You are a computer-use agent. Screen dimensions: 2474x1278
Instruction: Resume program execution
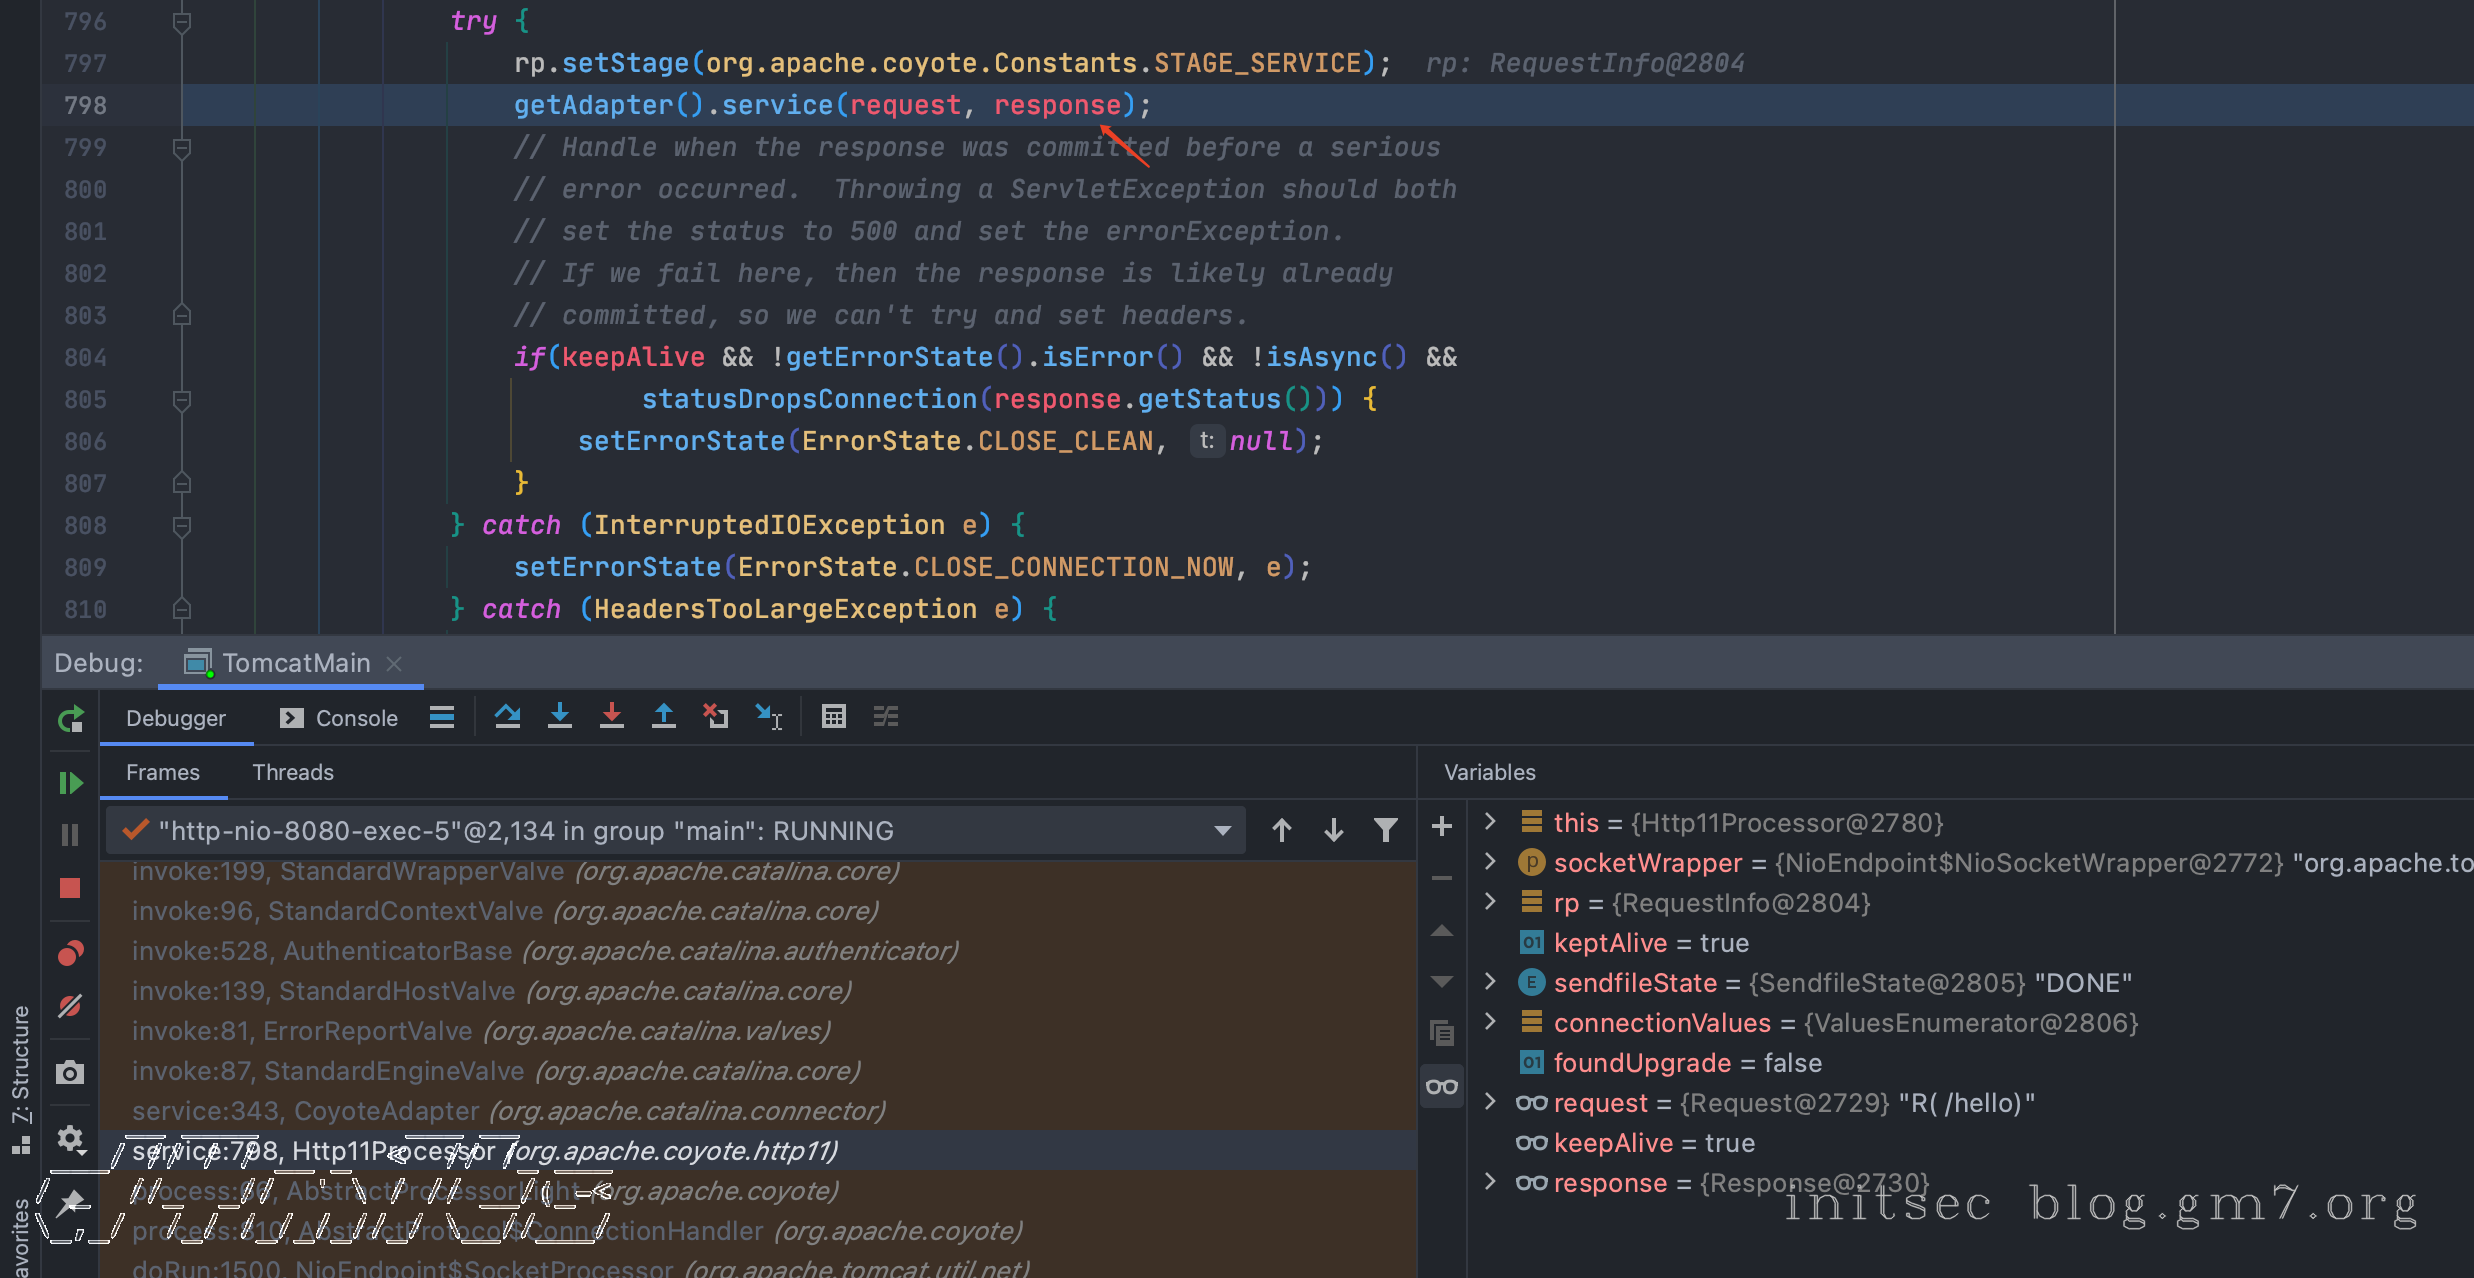pyautogui.click(x=70, y=782)
